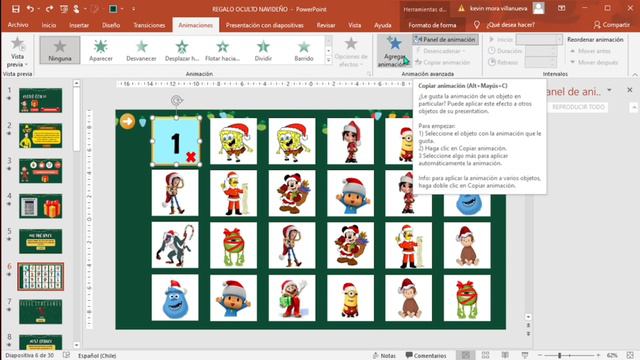The height and width of the screenshot is (360, 640).
Task: Switch to Normal view icon in status bar
Action: click(466, 356)
